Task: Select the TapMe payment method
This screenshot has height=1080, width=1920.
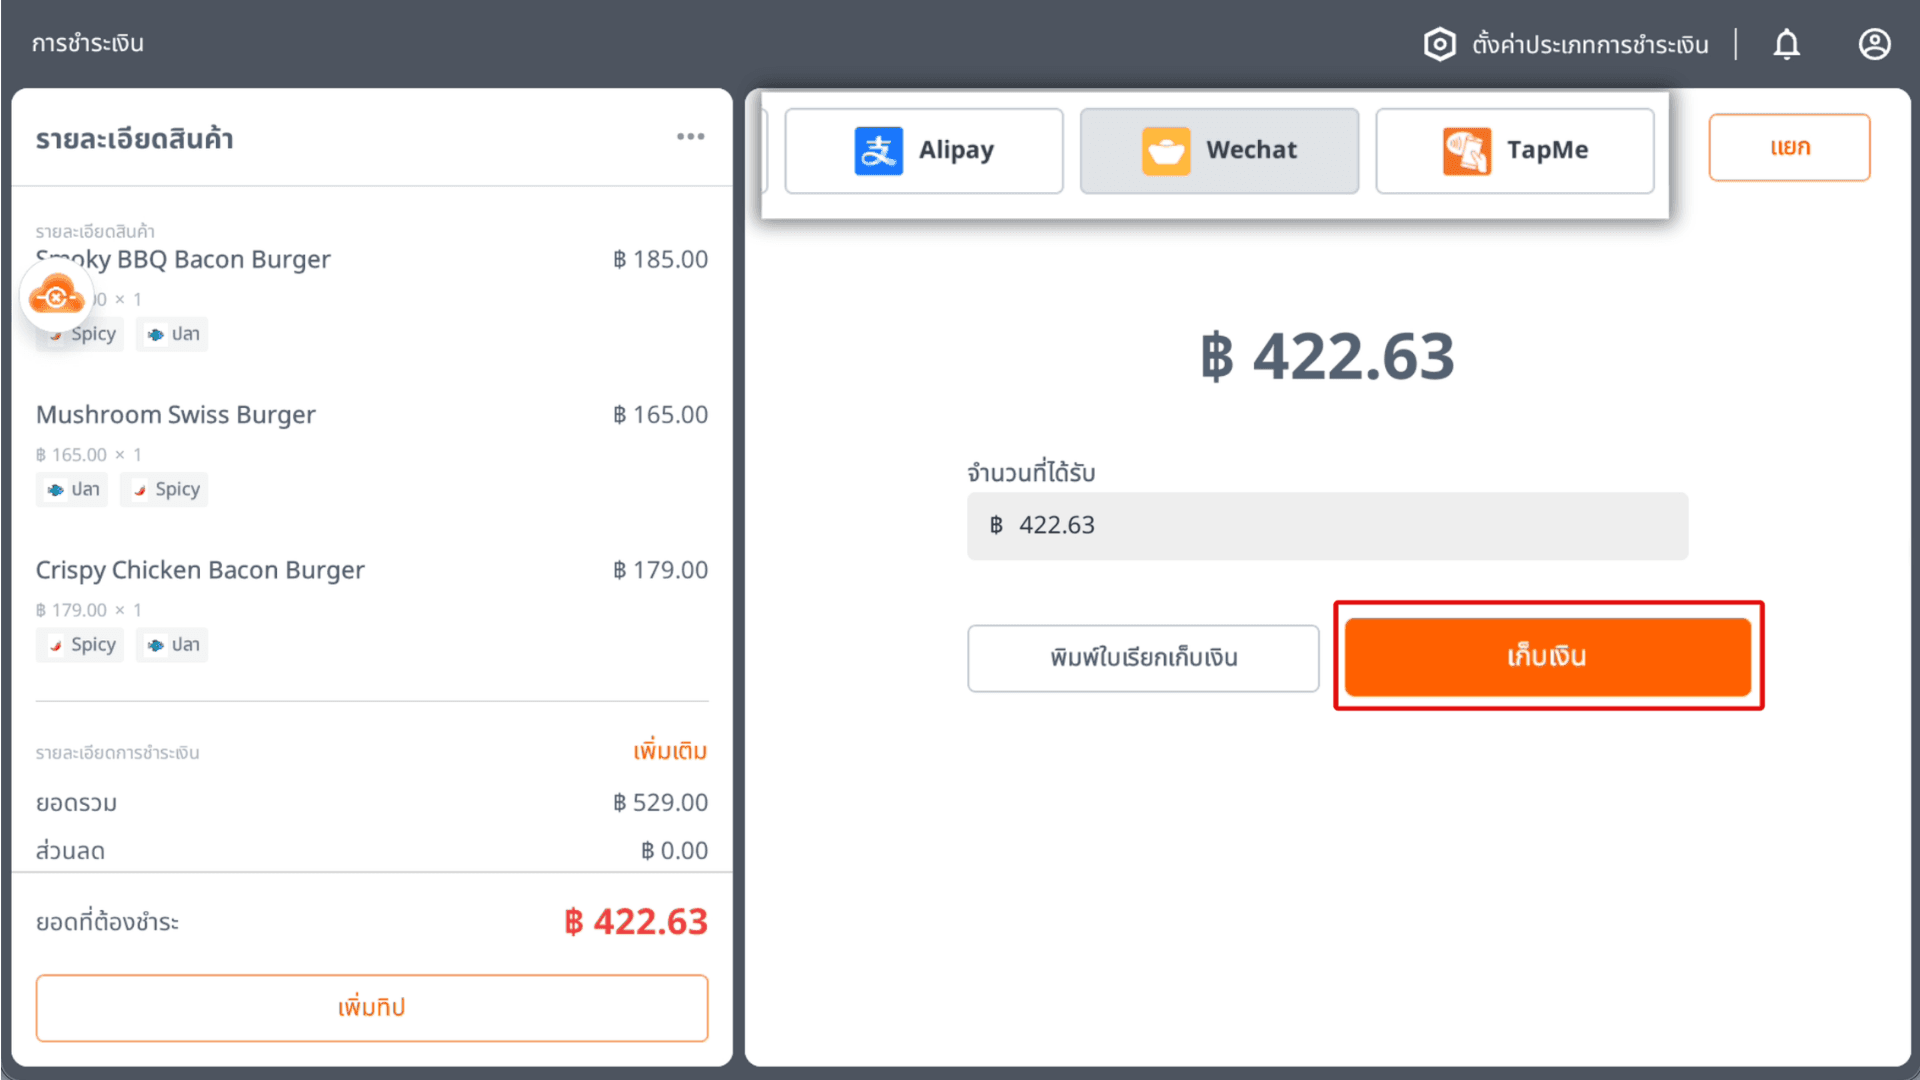Action: pos(1515,150)
